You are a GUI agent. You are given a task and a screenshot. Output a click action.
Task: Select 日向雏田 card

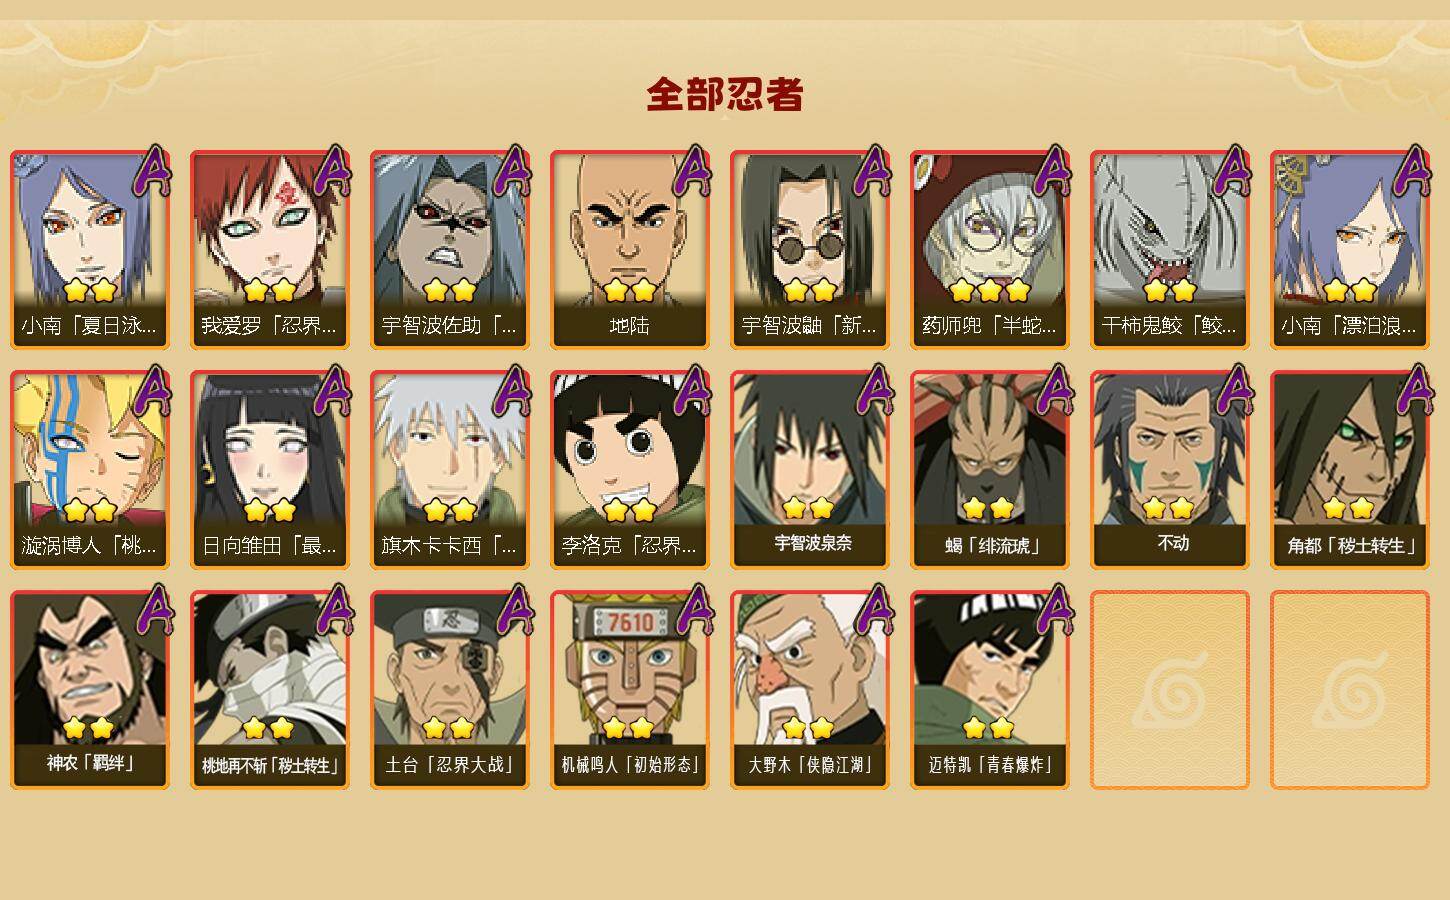pos(270,470)
